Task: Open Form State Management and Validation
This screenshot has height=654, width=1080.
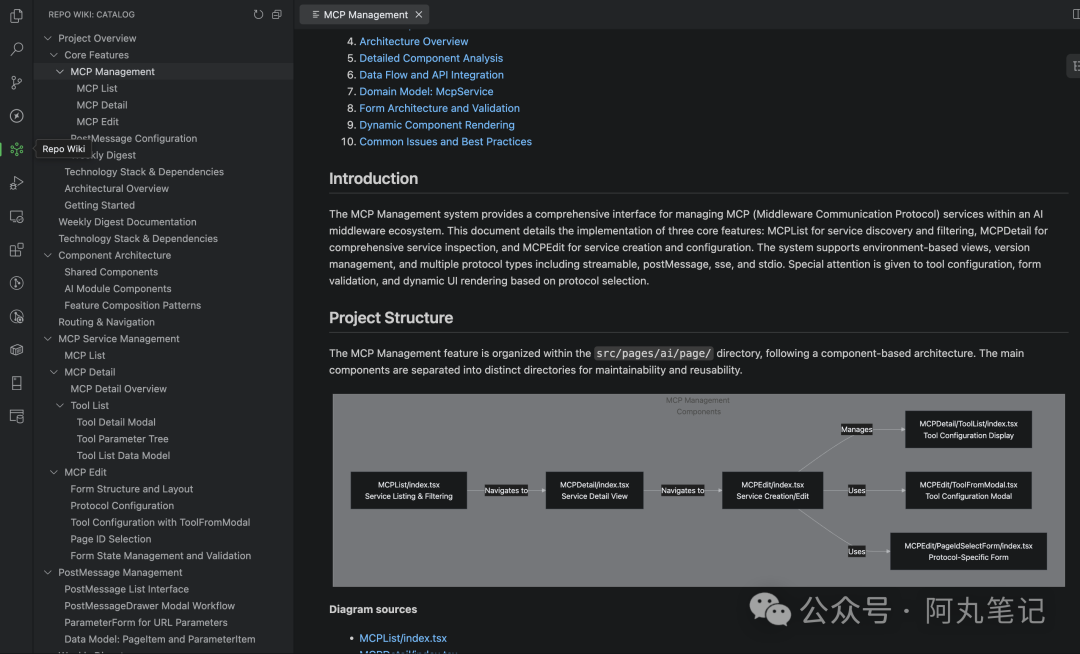Action: click(160, 556)
